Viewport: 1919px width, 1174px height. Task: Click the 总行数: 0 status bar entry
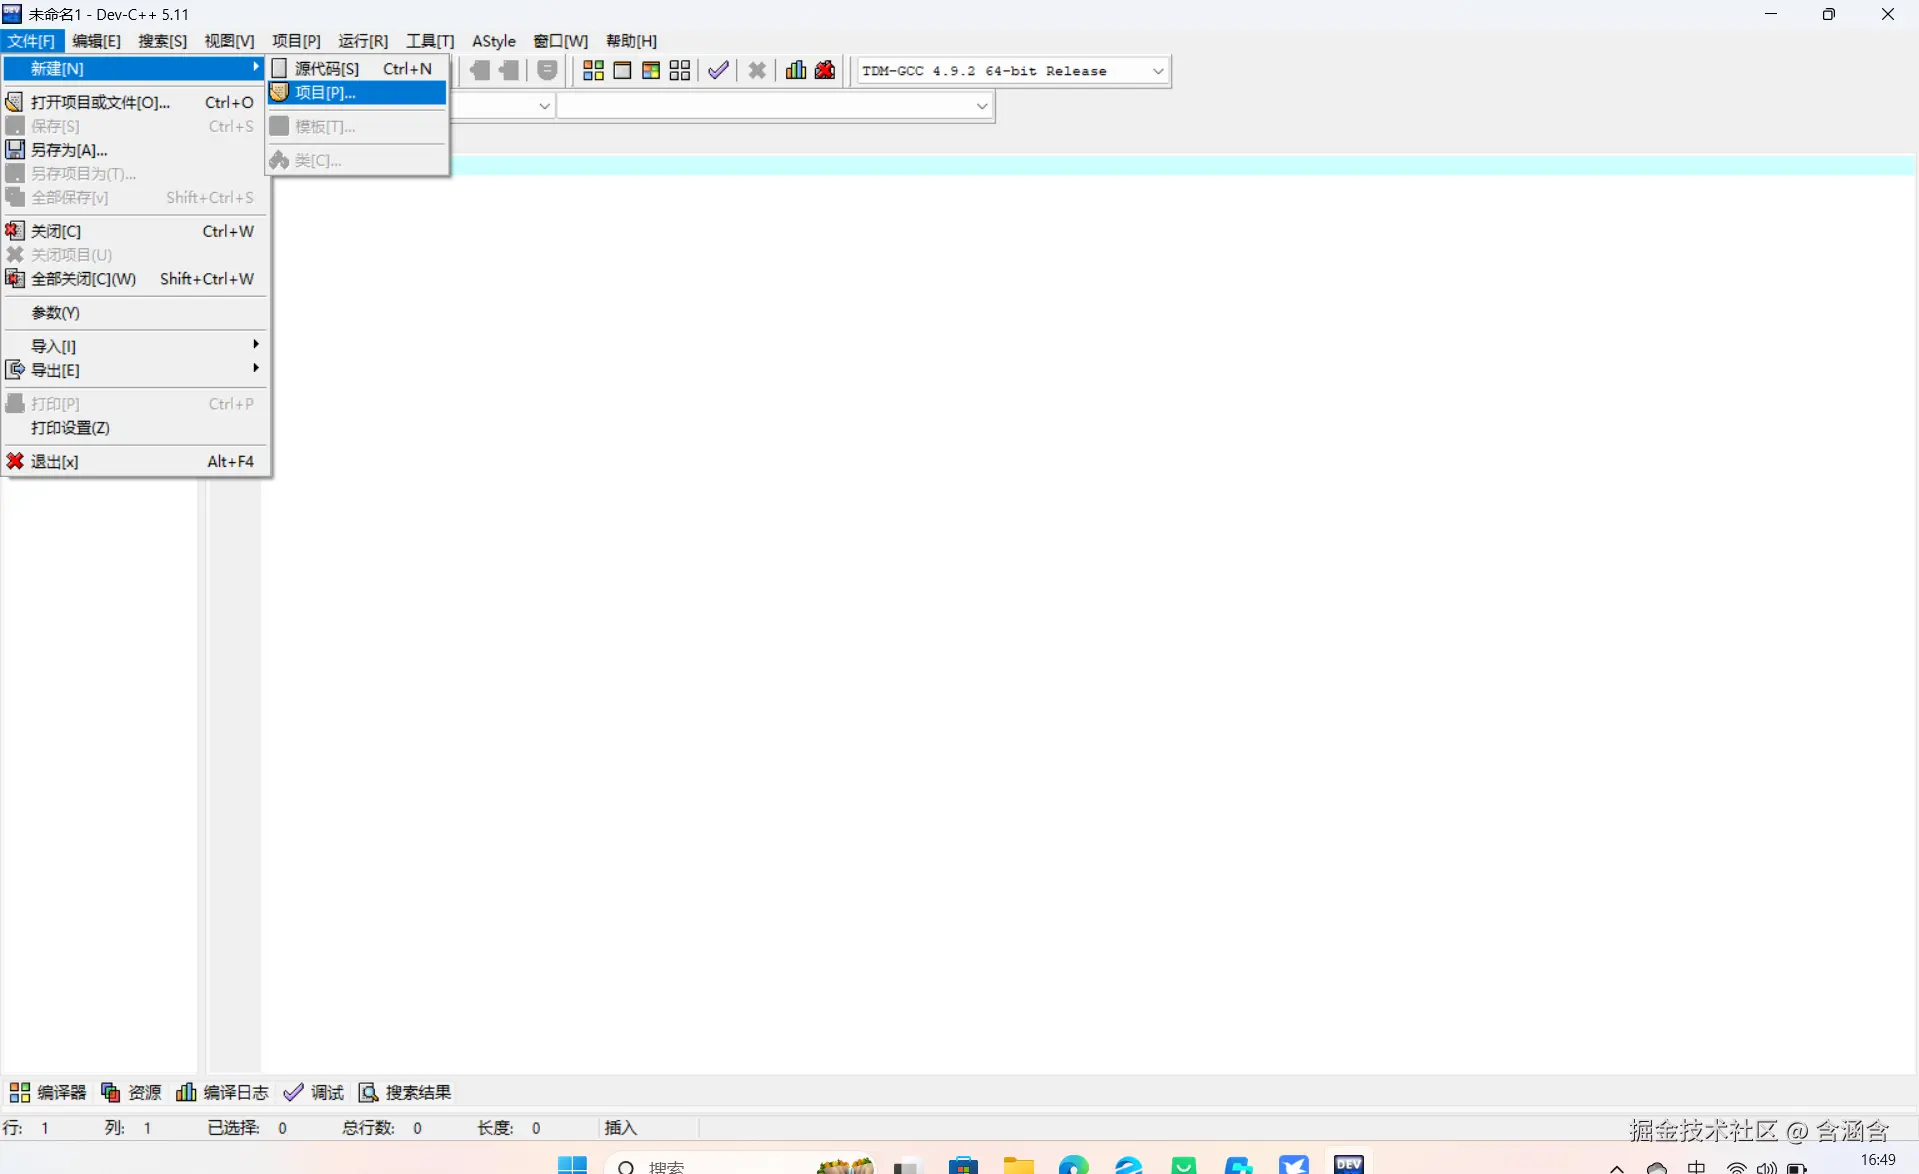point(382,1128)
